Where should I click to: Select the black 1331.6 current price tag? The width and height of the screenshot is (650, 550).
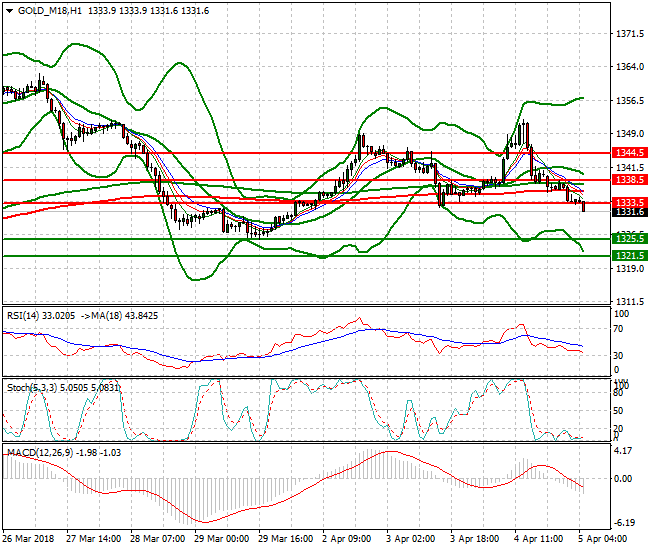(x=629, y=212)
